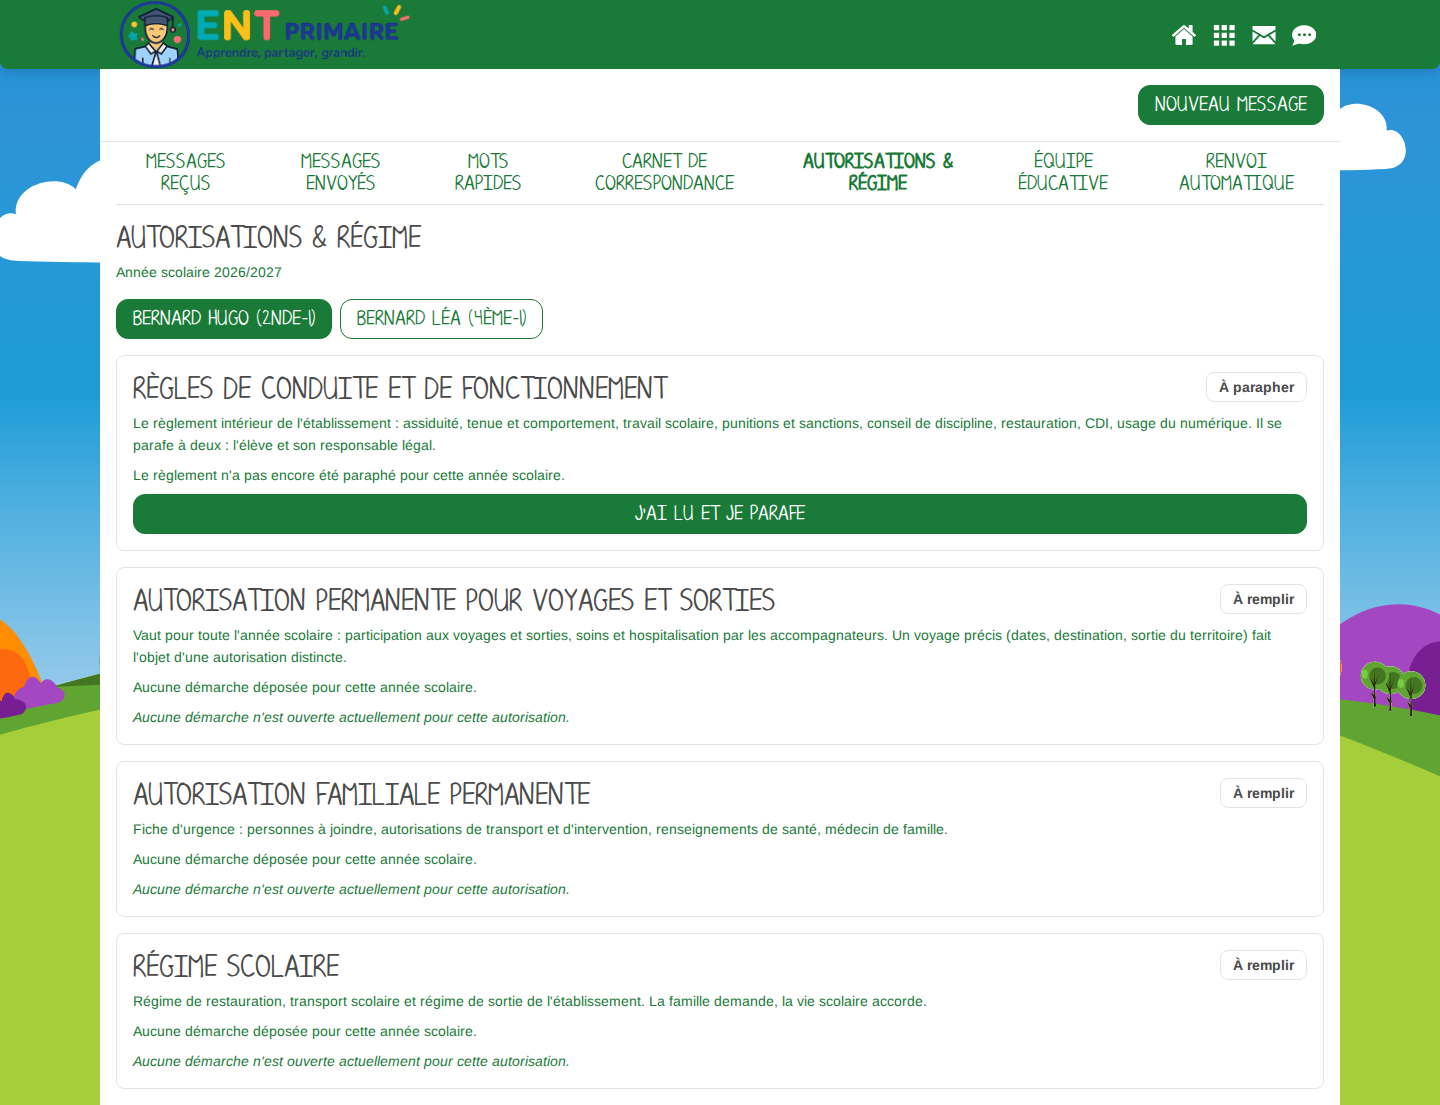Switch to student Bernard Léa (4ÈME-1)
Viewport: 1440px width, 1105px height.
[441, 319]
